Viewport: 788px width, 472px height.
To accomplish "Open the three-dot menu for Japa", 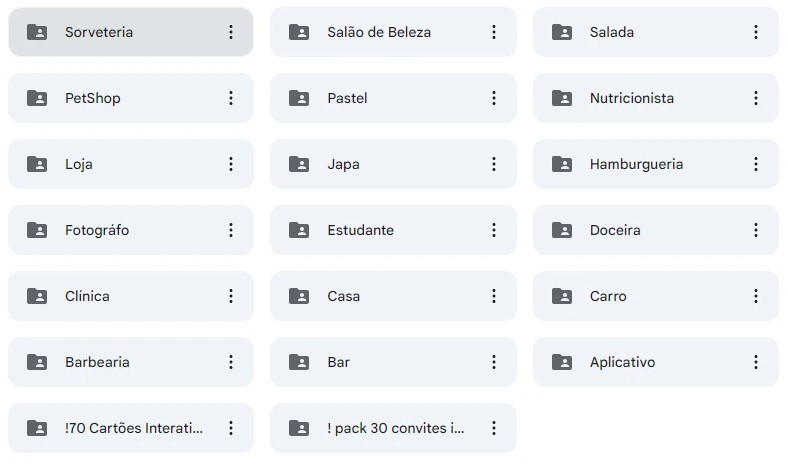I will [x=493, y=164].
